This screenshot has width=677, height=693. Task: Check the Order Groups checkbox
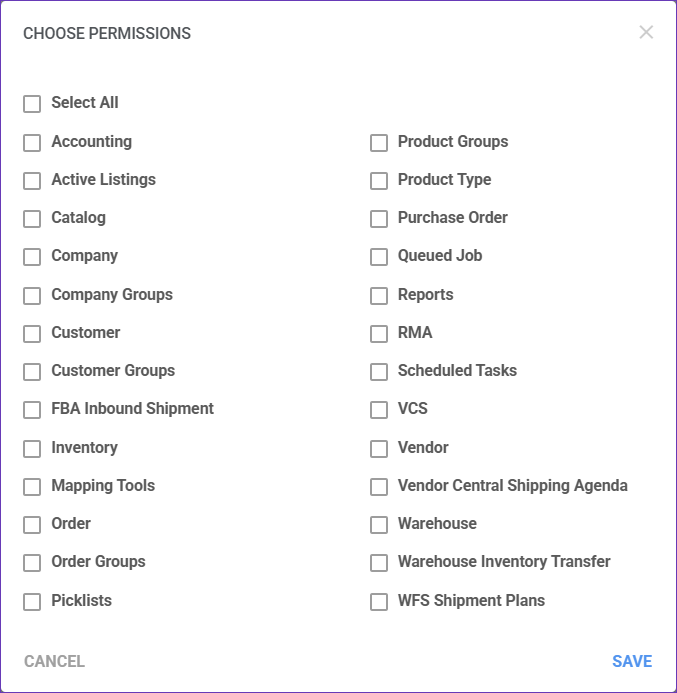[x=32, y=563]
